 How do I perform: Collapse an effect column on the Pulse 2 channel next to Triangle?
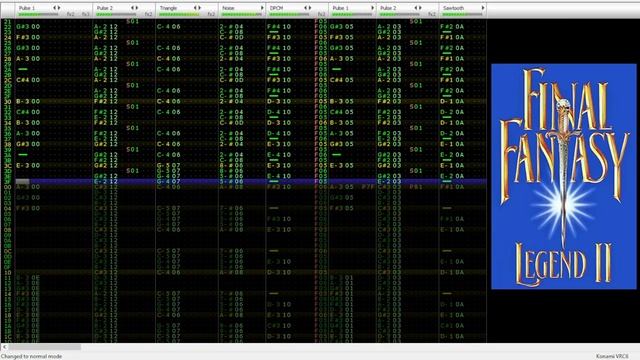[132, 8]
